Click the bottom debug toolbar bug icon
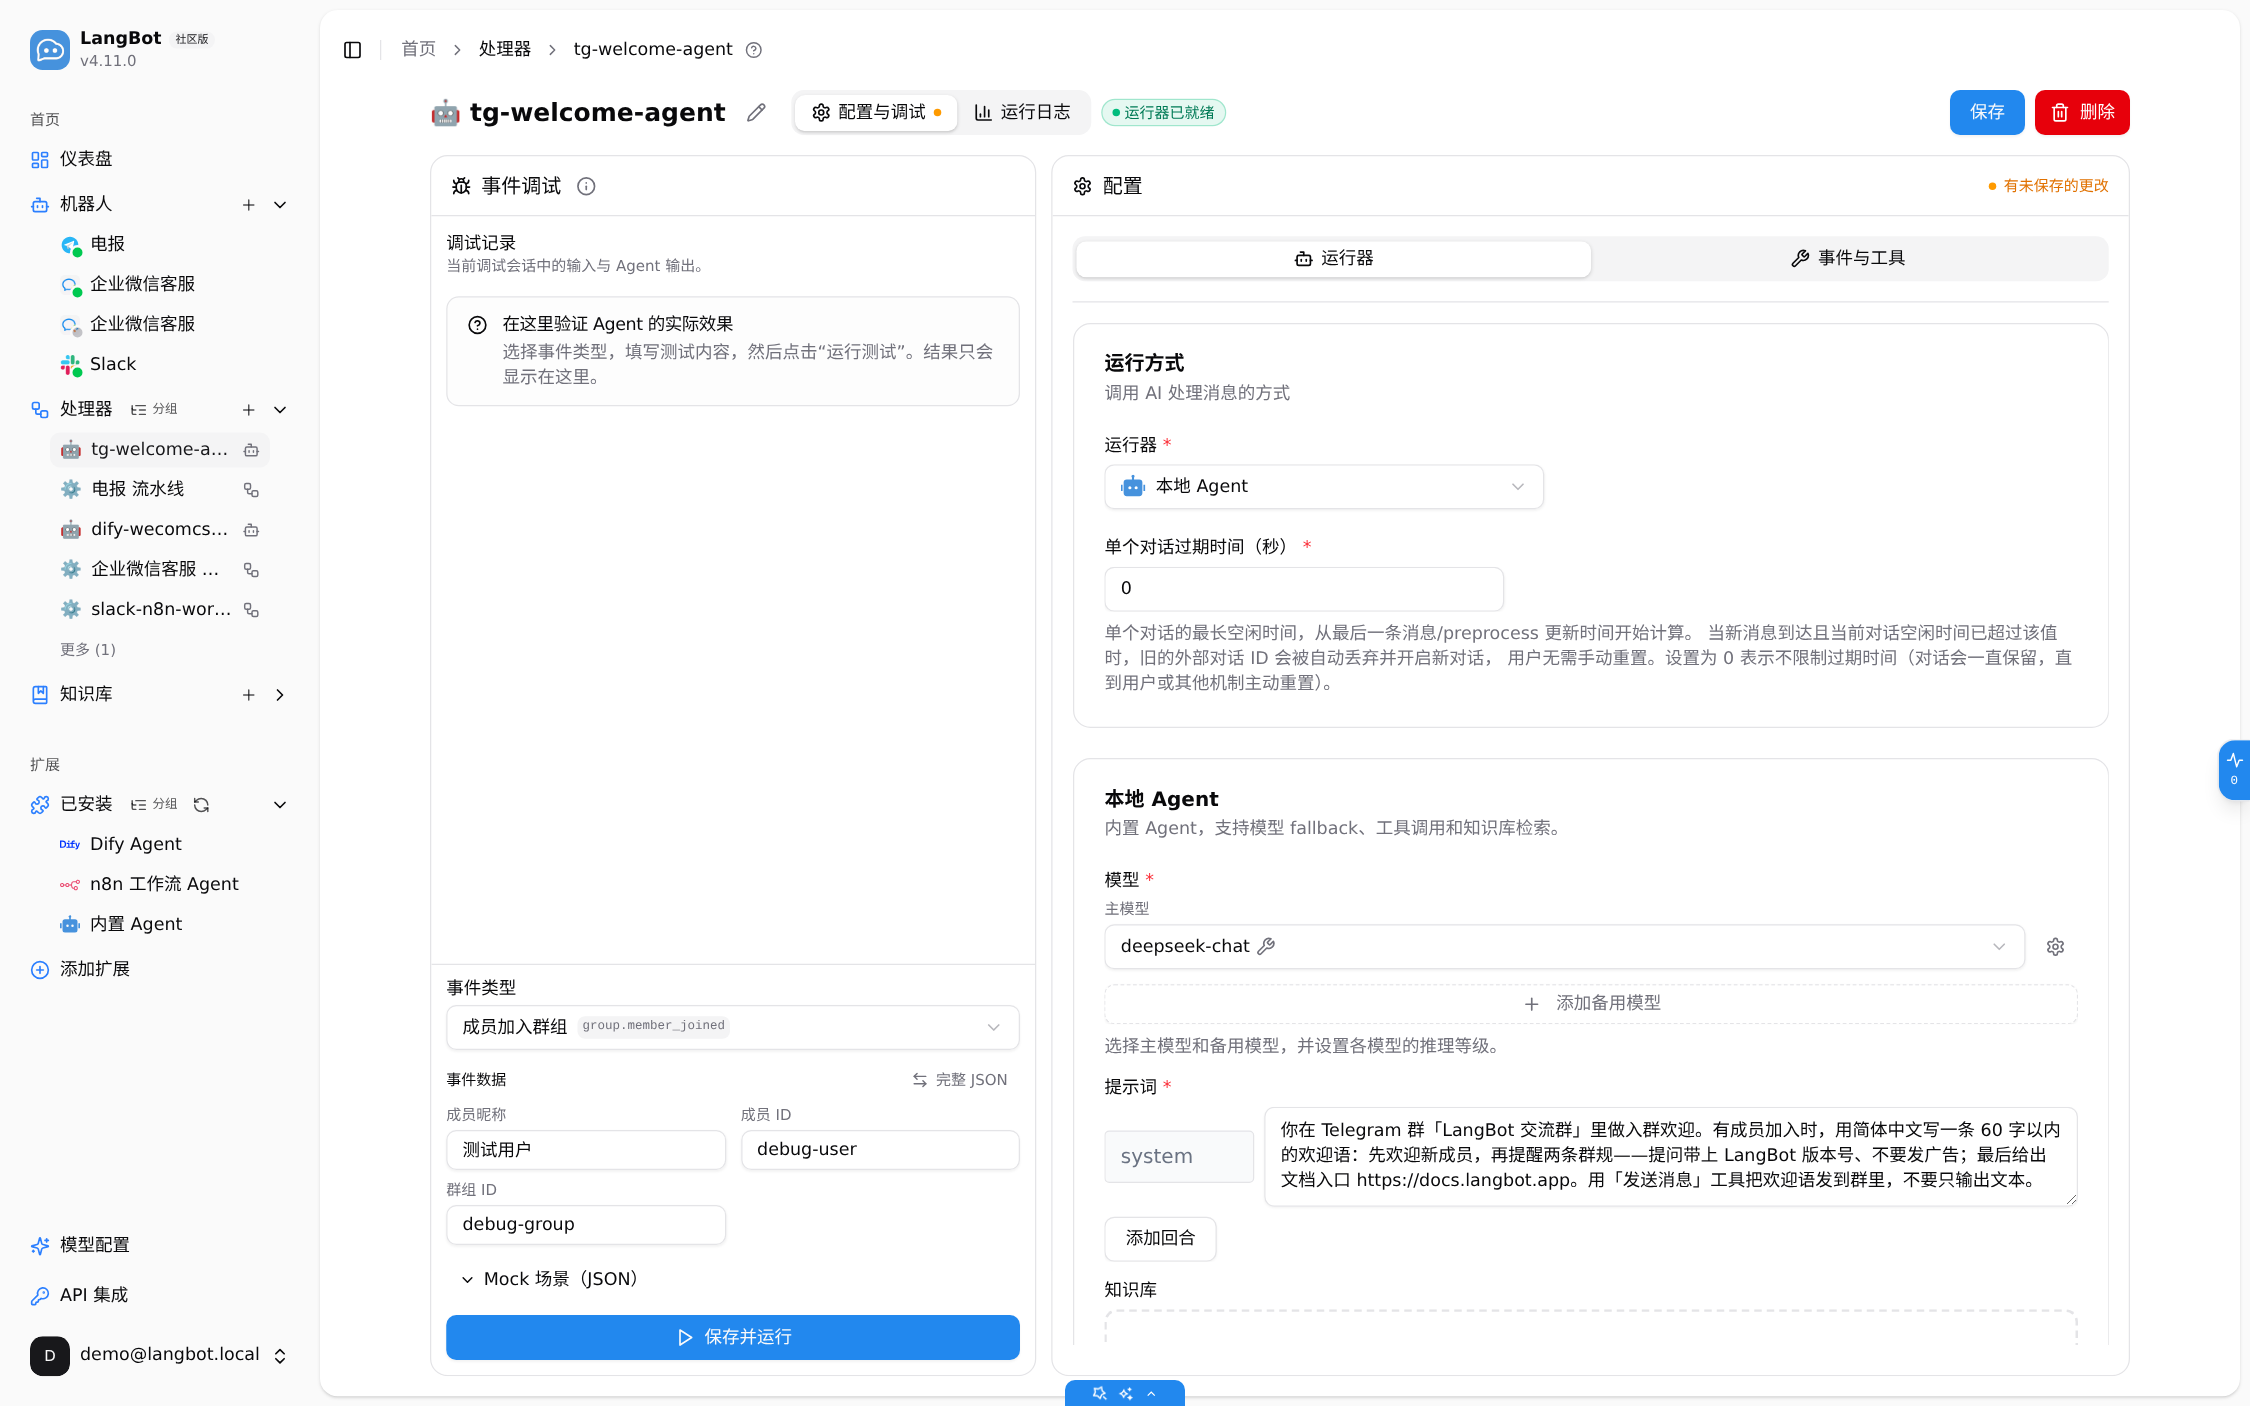2250x1406 pixels. point(1099,1393)
